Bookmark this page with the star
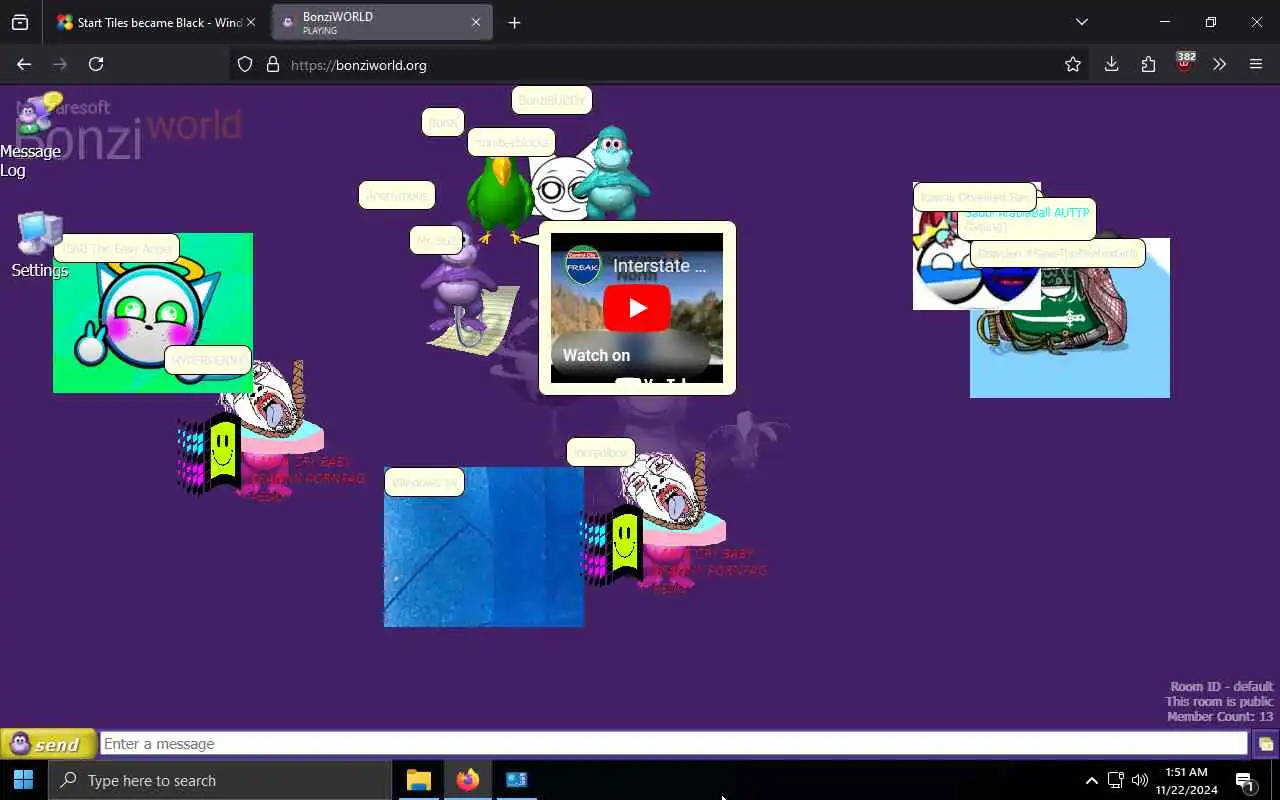1280x800 pixels. click(x=1073, y=64)
